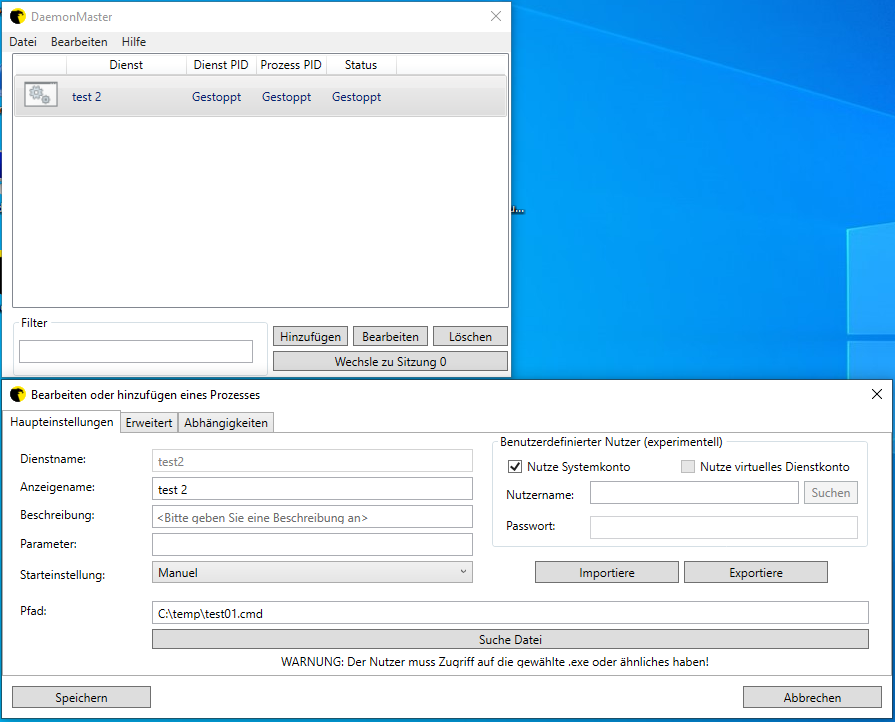Switch to the Erweitert tab
The width and height of the screenshot is (895, 722).
tap(149, 423)
